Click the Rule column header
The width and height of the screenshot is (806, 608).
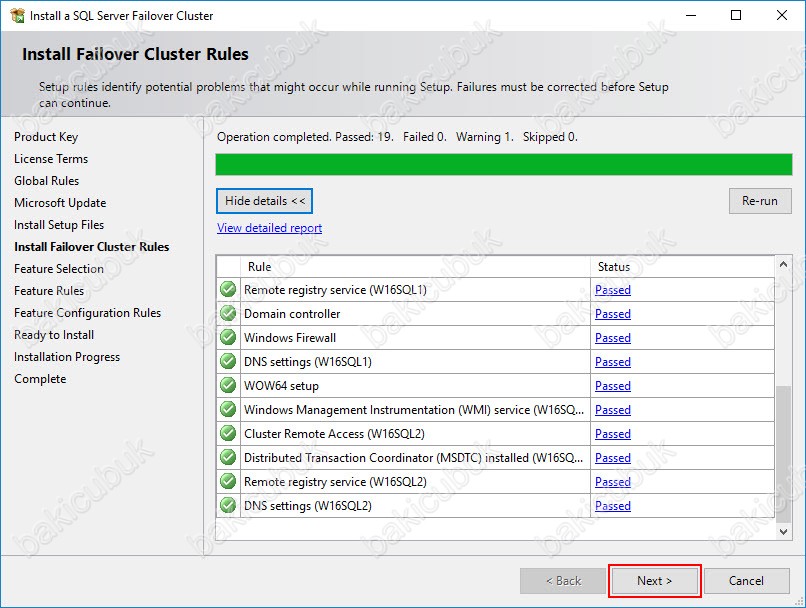(x=415, y=267)
